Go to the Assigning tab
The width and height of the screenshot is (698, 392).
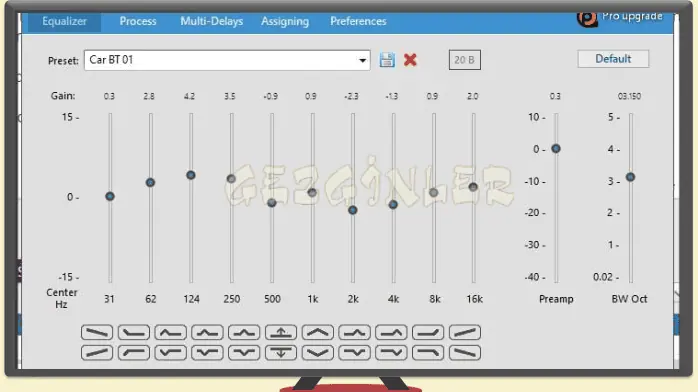[285, 21]
